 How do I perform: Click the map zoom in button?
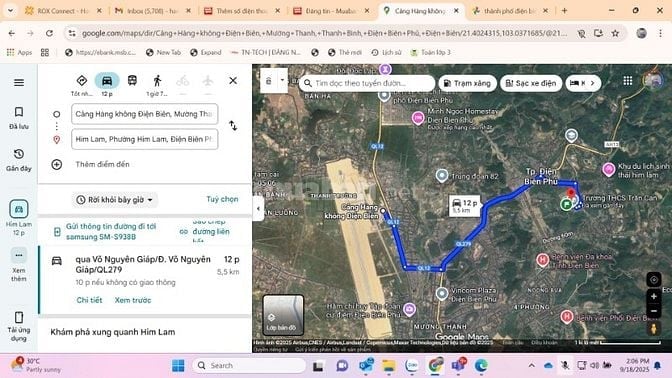(x=654, y=296)
